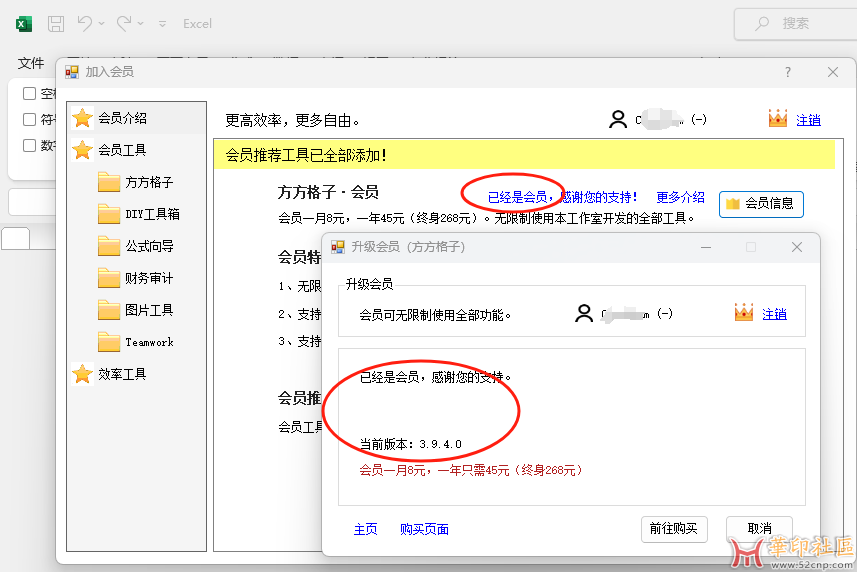This screenshot has height=572, width=857.
Task: Open the DIY工具箱 folder
Action: (x=152, y=214)
